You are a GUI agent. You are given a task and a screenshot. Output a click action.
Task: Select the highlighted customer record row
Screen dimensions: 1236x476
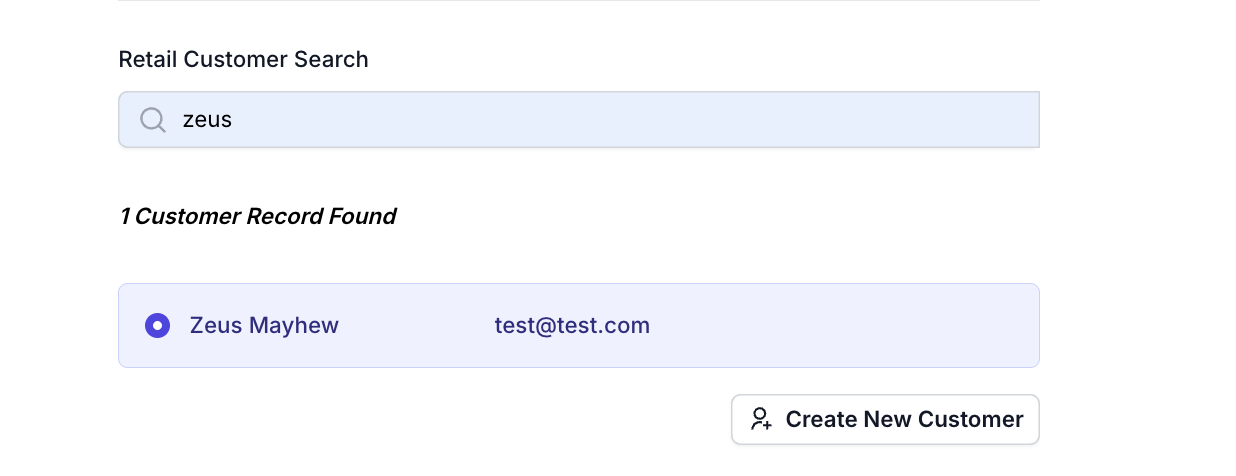pos(579,325)
